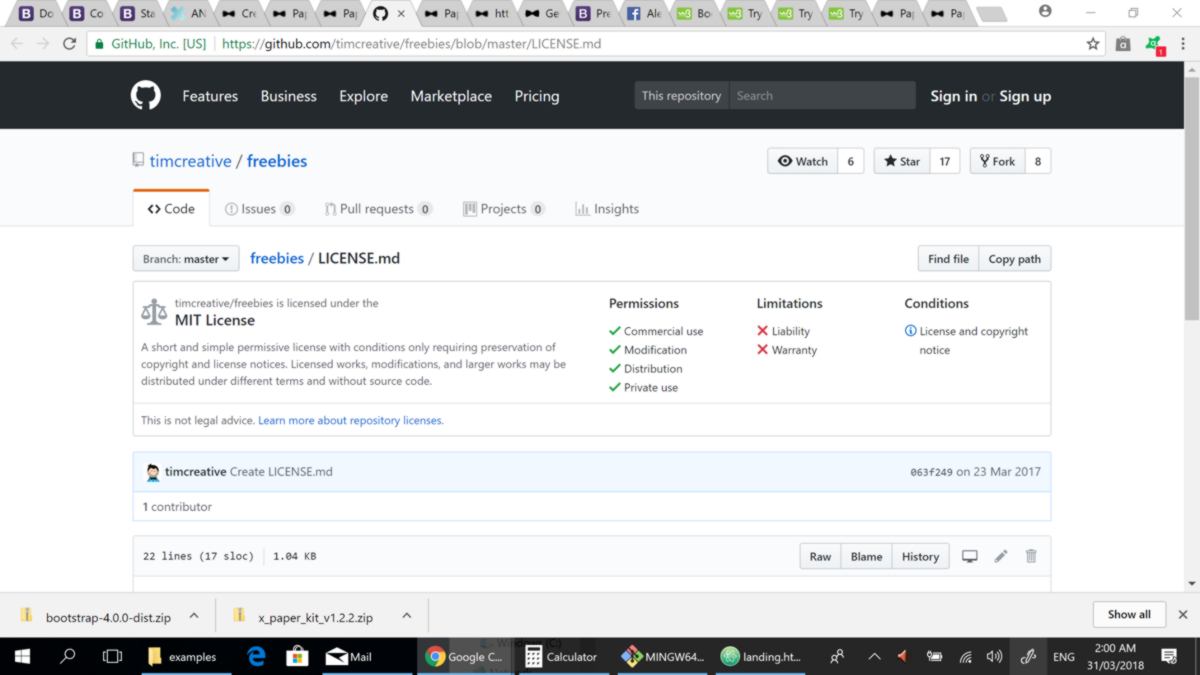
Task: Open the file History
Action: [920, 556]
